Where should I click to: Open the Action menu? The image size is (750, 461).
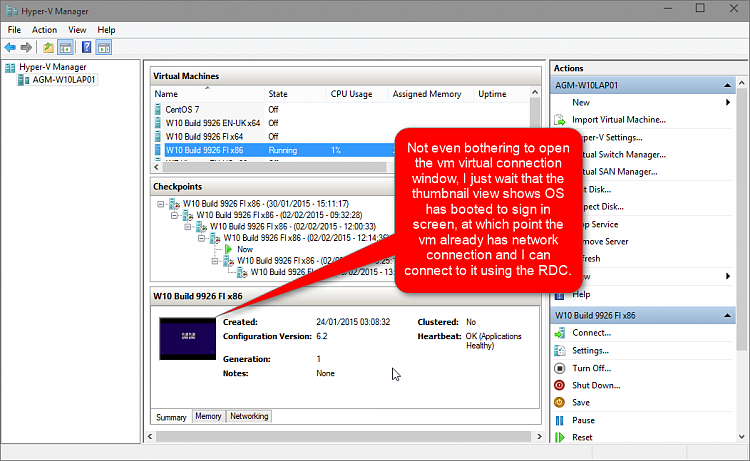(x=44, y=30)
